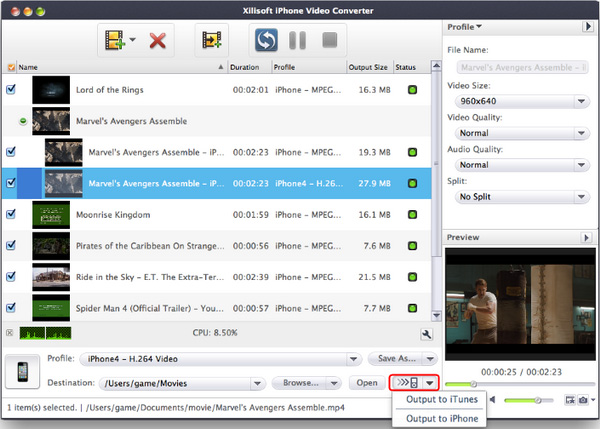Open the output-to-device dropdown arrow
This screenshot has width=600, height=429.
(x=430, y=383)
